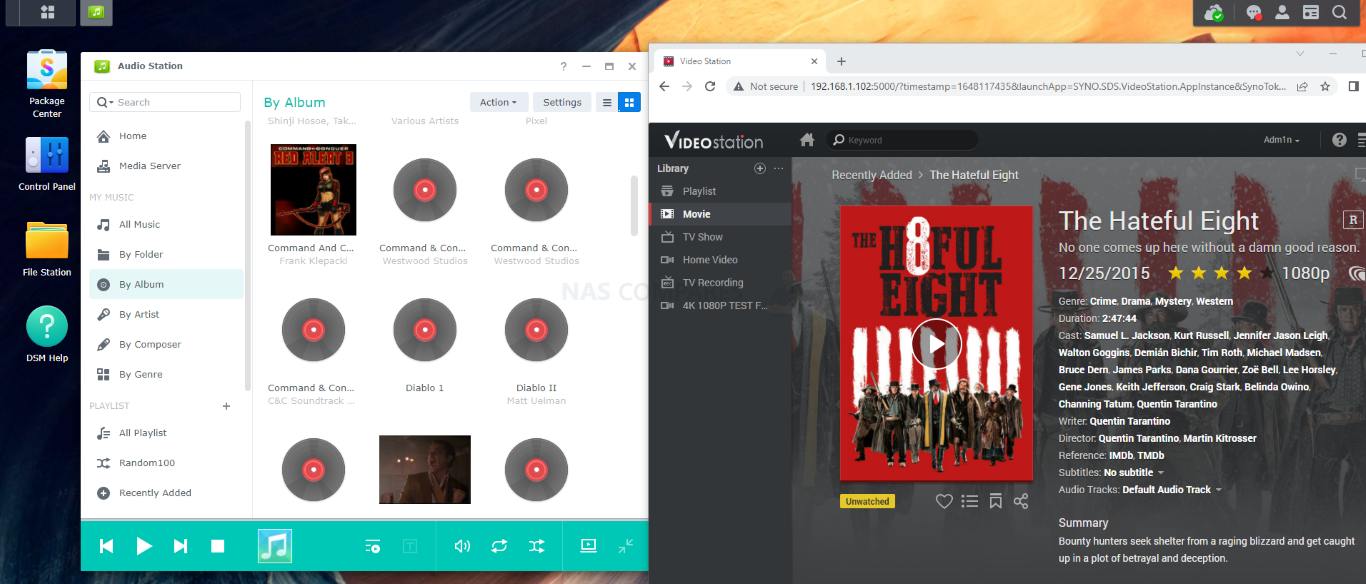This screenshot has width=1366, height=584.
Task: Play music in Audio Station
Action: [144, 546]
